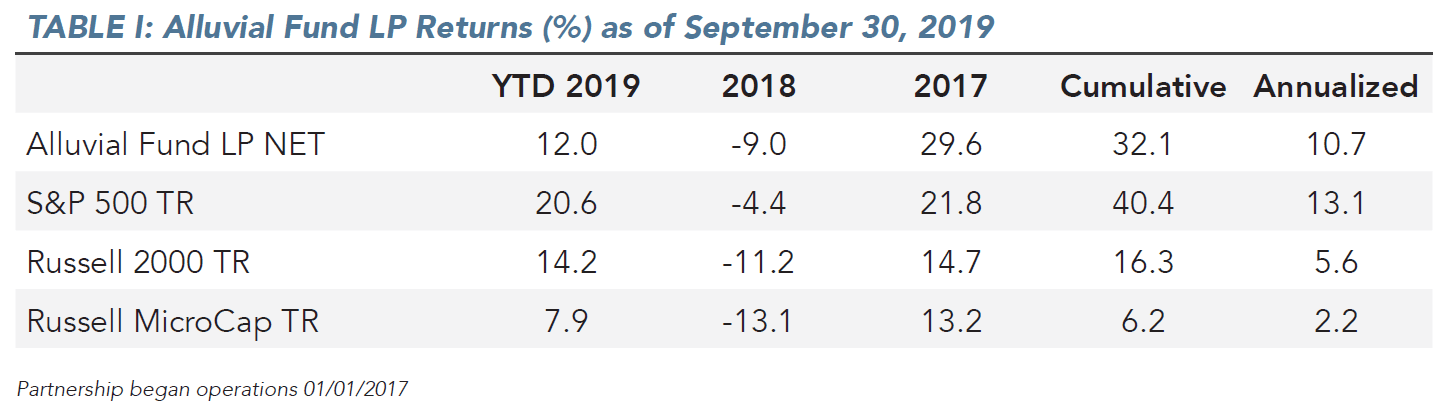Click the partnership began operations footnote

click(x=212, y=388)
